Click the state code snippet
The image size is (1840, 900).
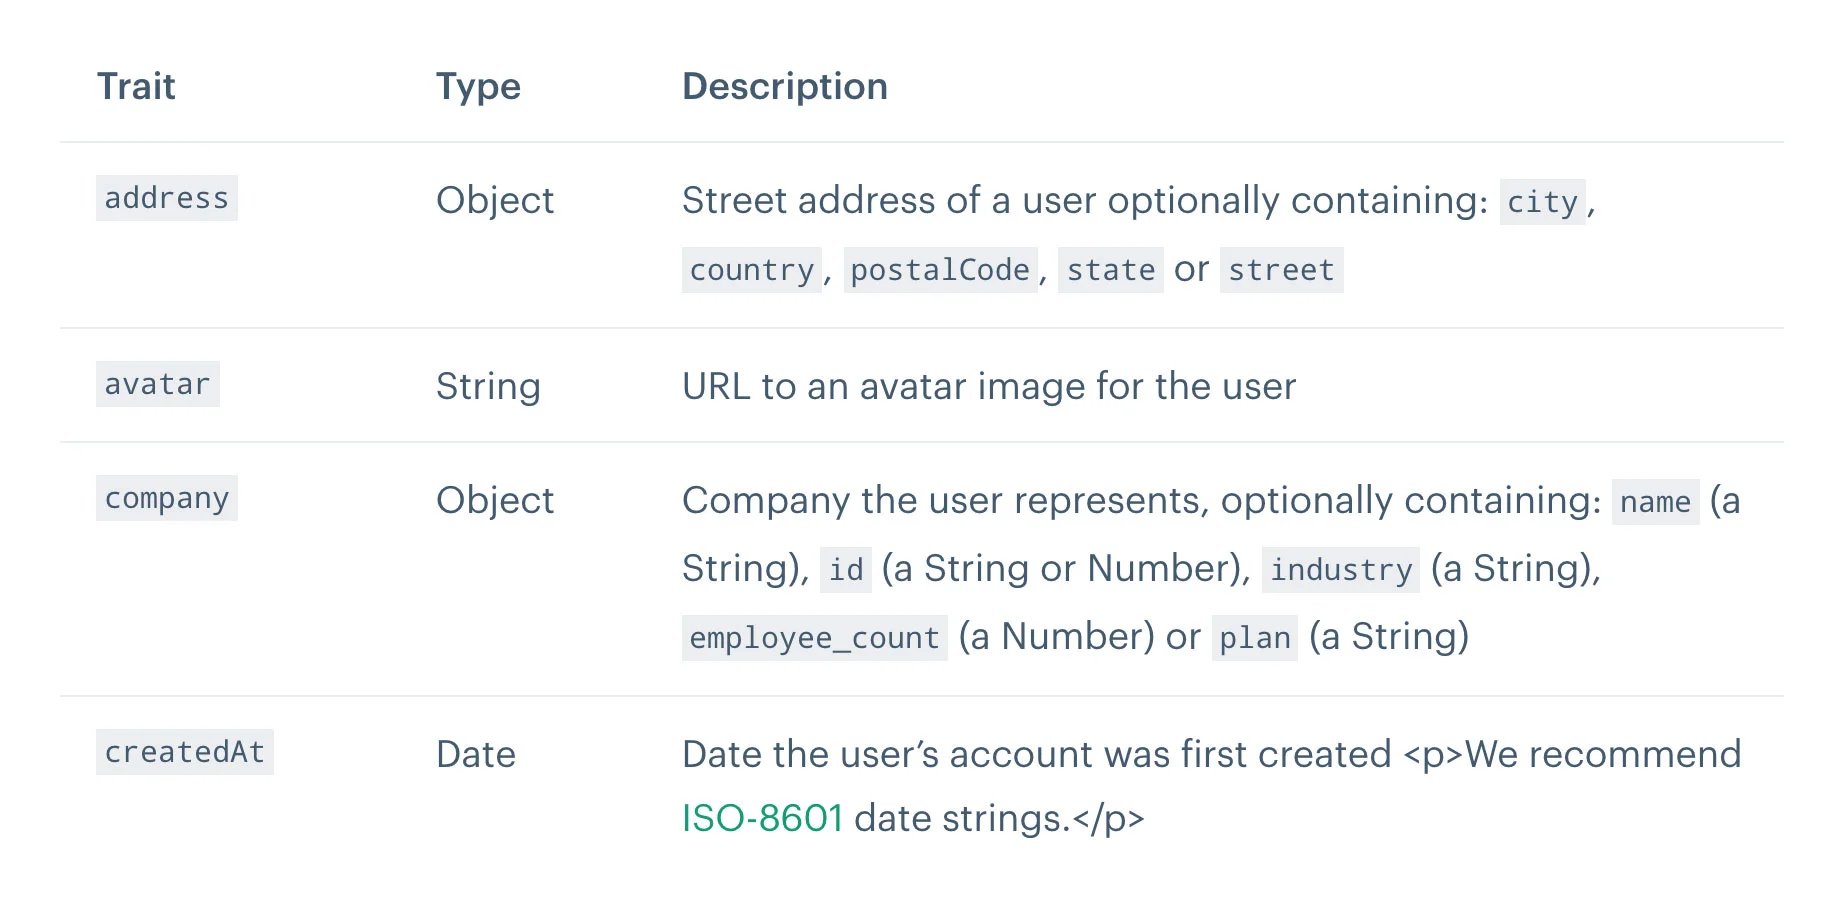coord(1110,270)
